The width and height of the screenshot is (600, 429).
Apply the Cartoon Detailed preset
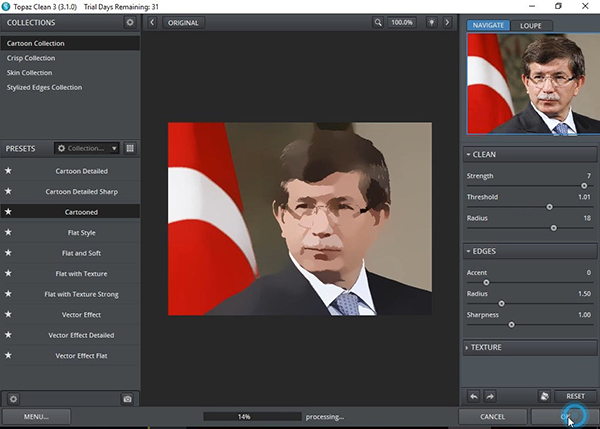point(81,171)
